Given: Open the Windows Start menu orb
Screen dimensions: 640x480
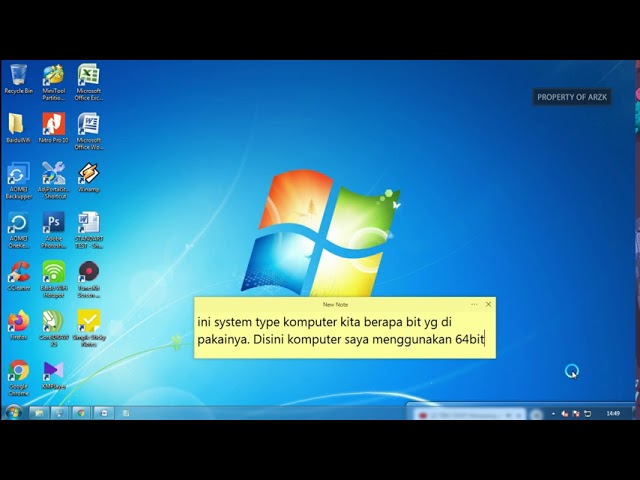Looking at the screenshot, I should (13, 413).
